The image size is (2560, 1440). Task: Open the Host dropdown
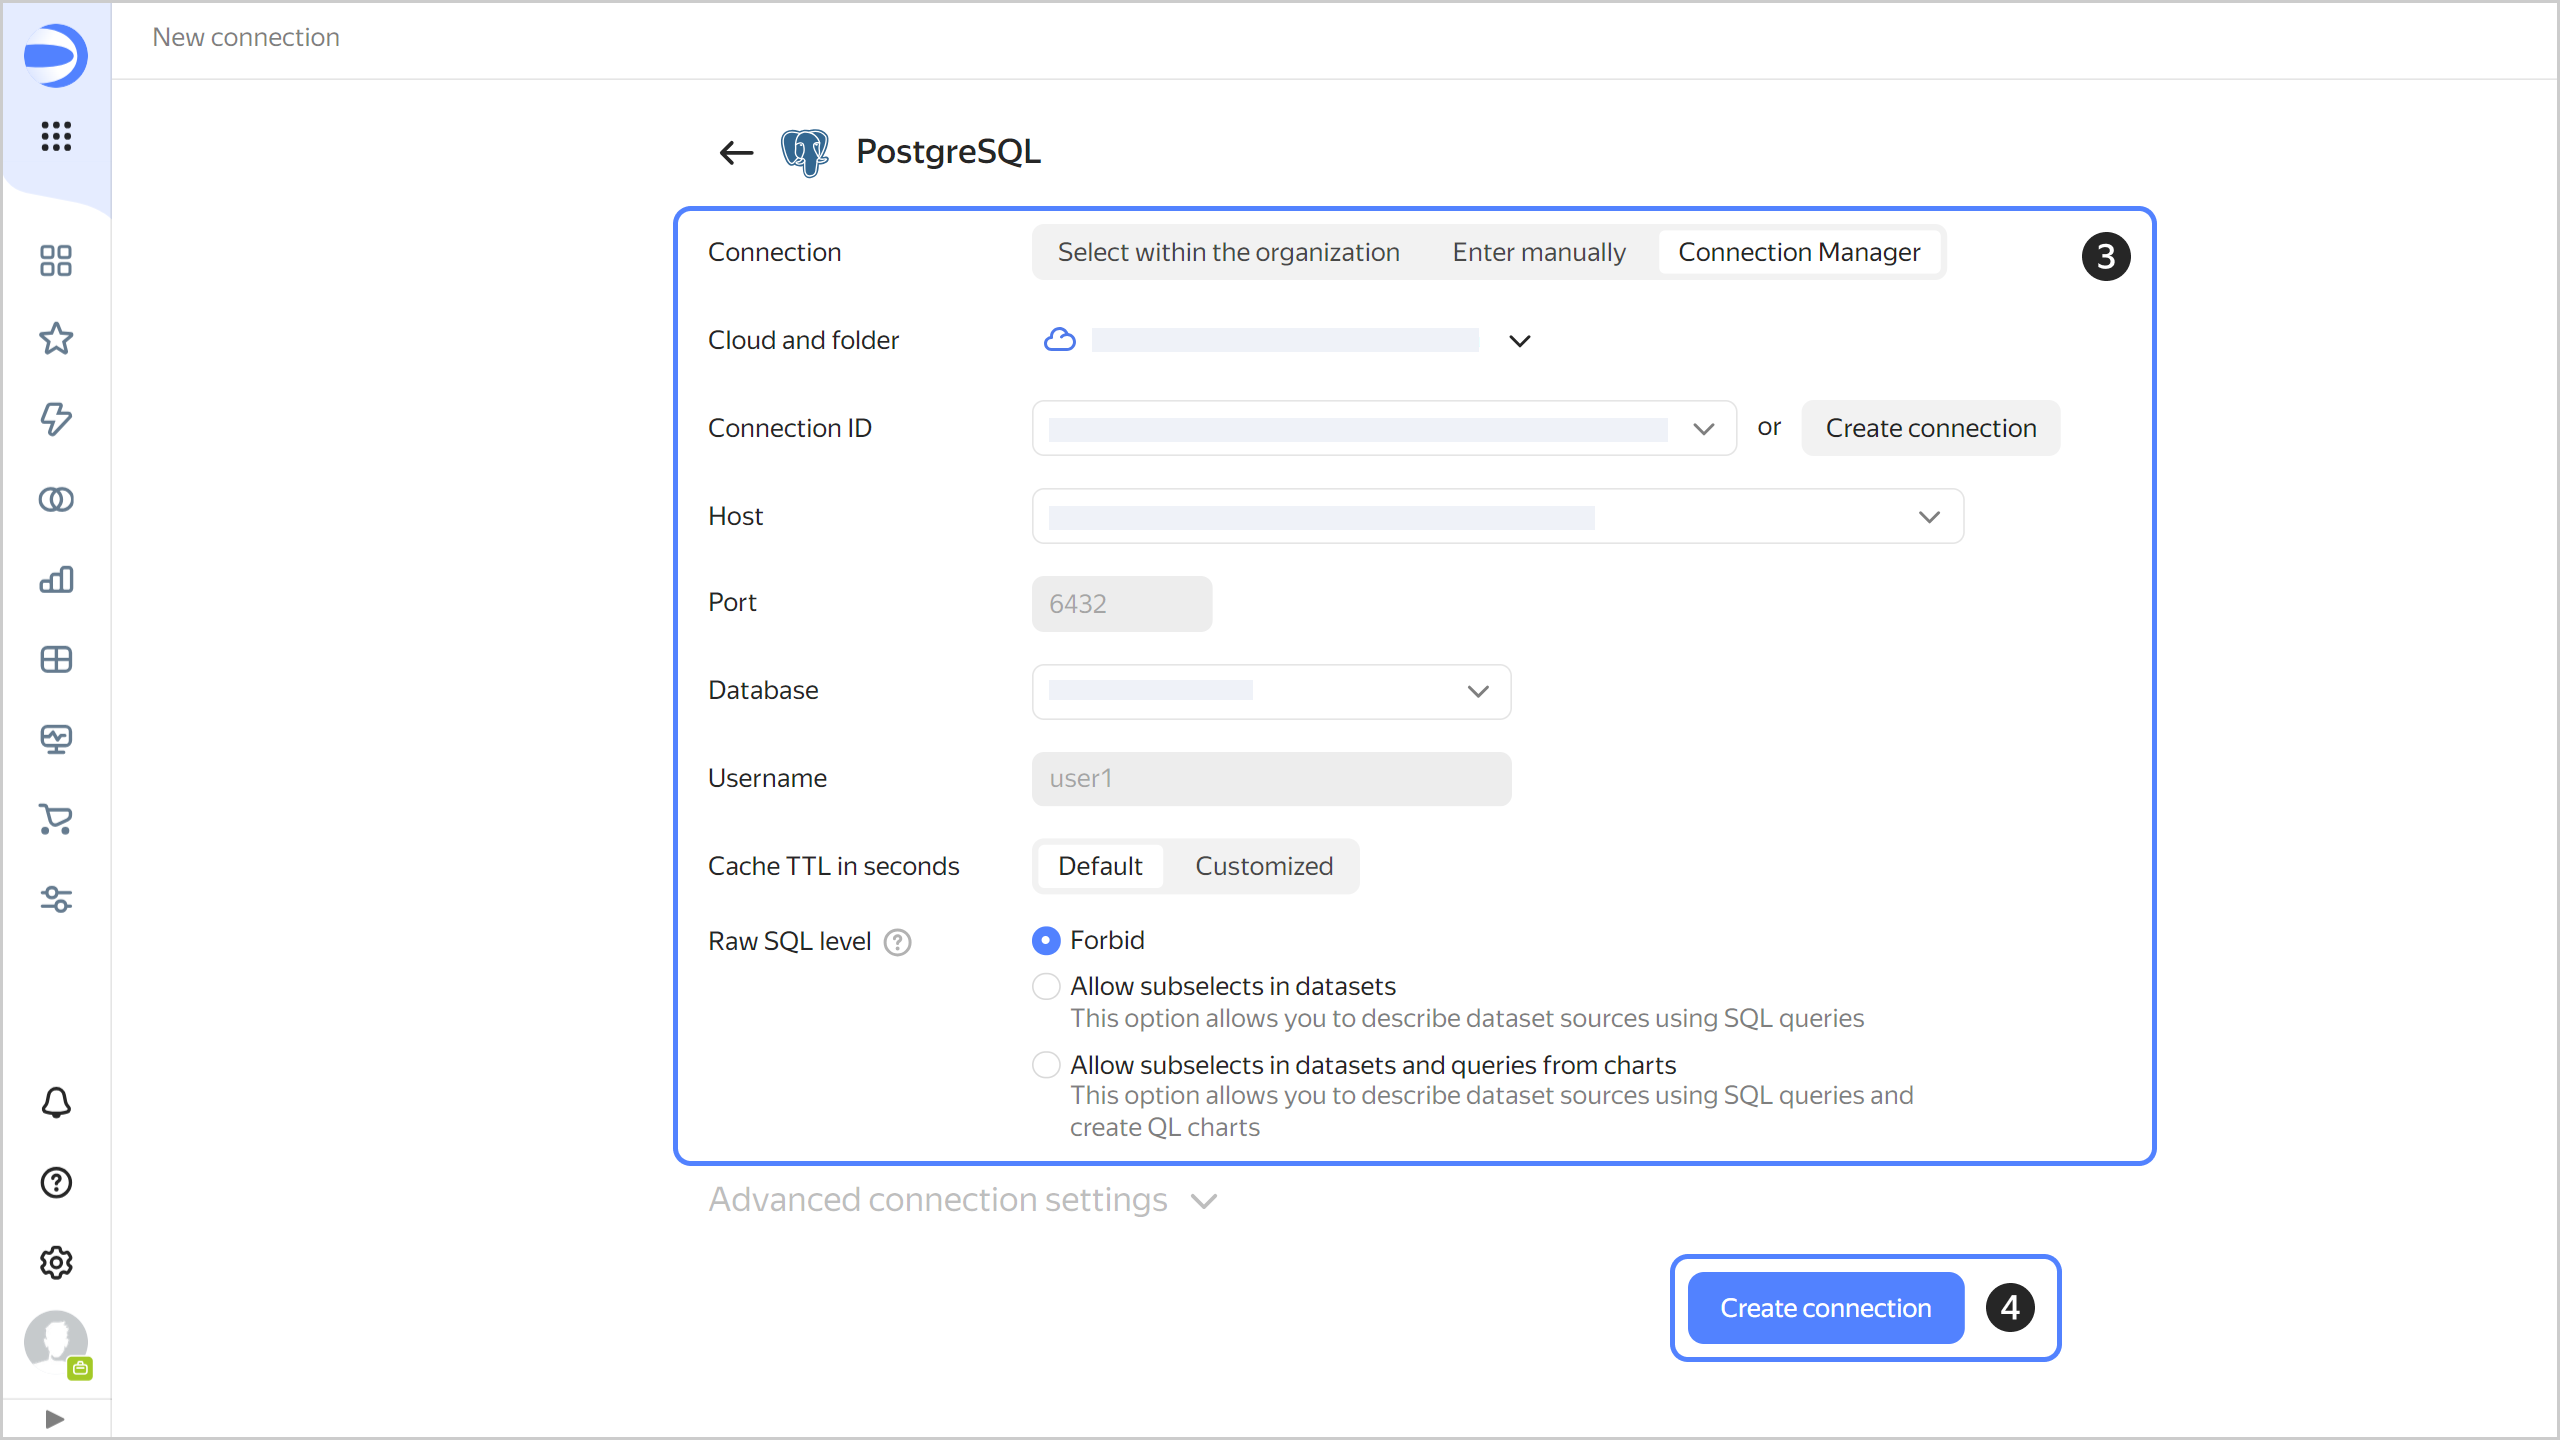point(1929,517)
